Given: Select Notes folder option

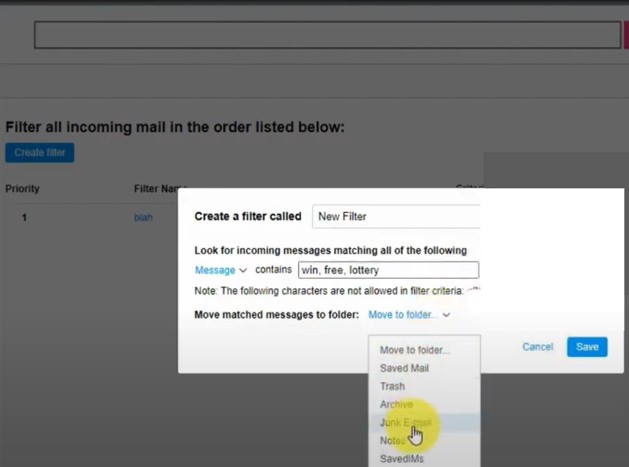Looking at the screenshot, I should click(392, 441).
